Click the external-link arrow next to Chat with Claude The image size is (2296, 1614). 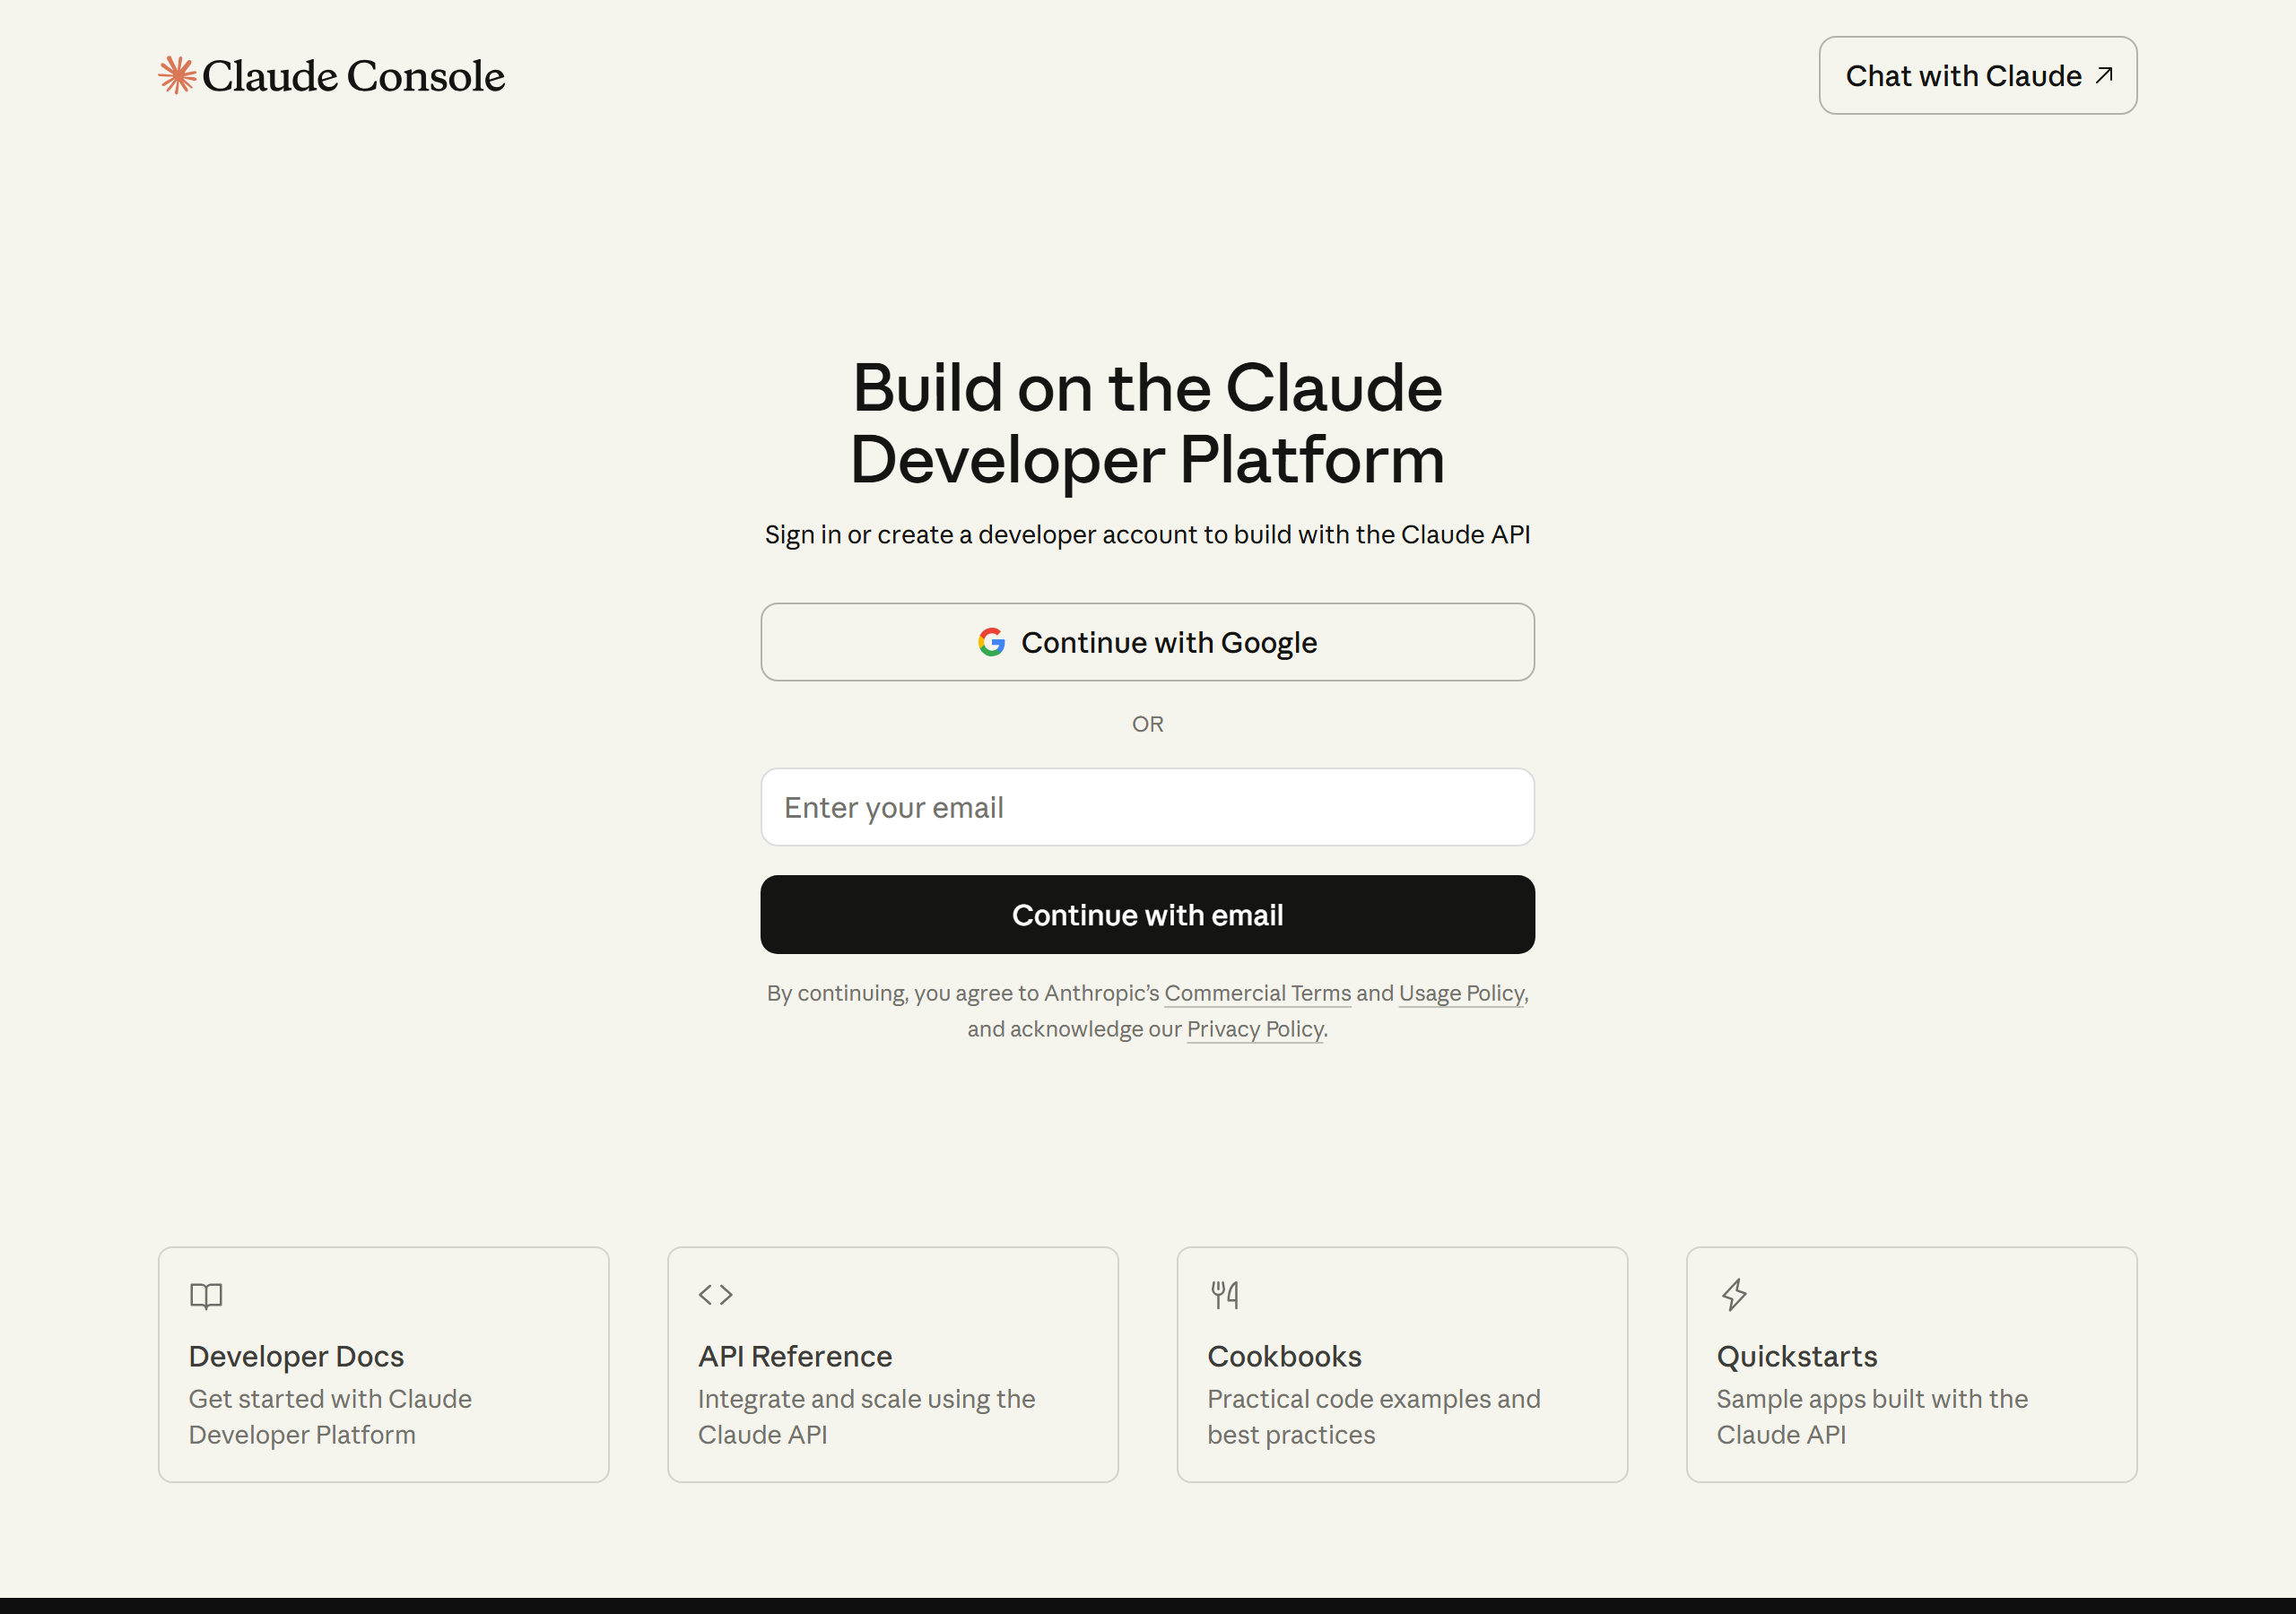point(2103,74)
